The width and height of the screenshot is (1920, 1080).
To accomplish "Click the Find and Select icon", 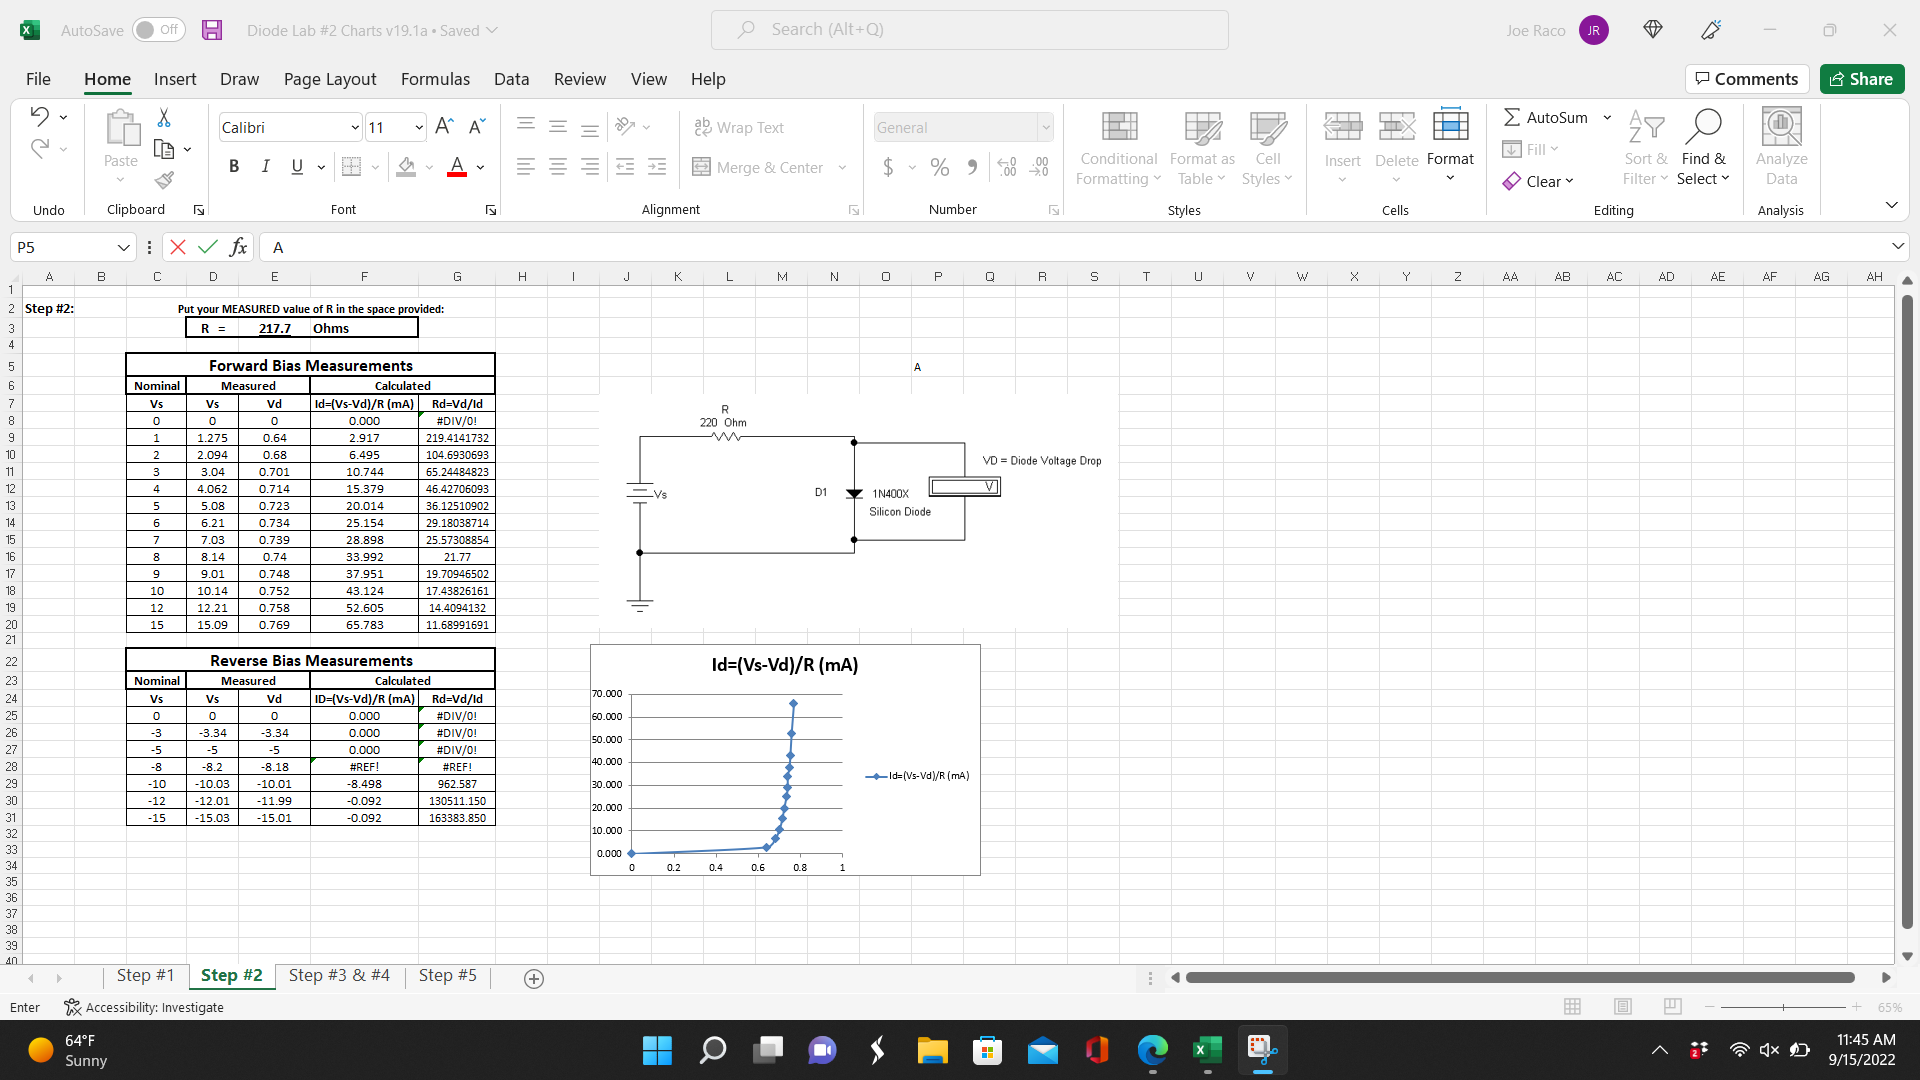I will (1704, 144).
